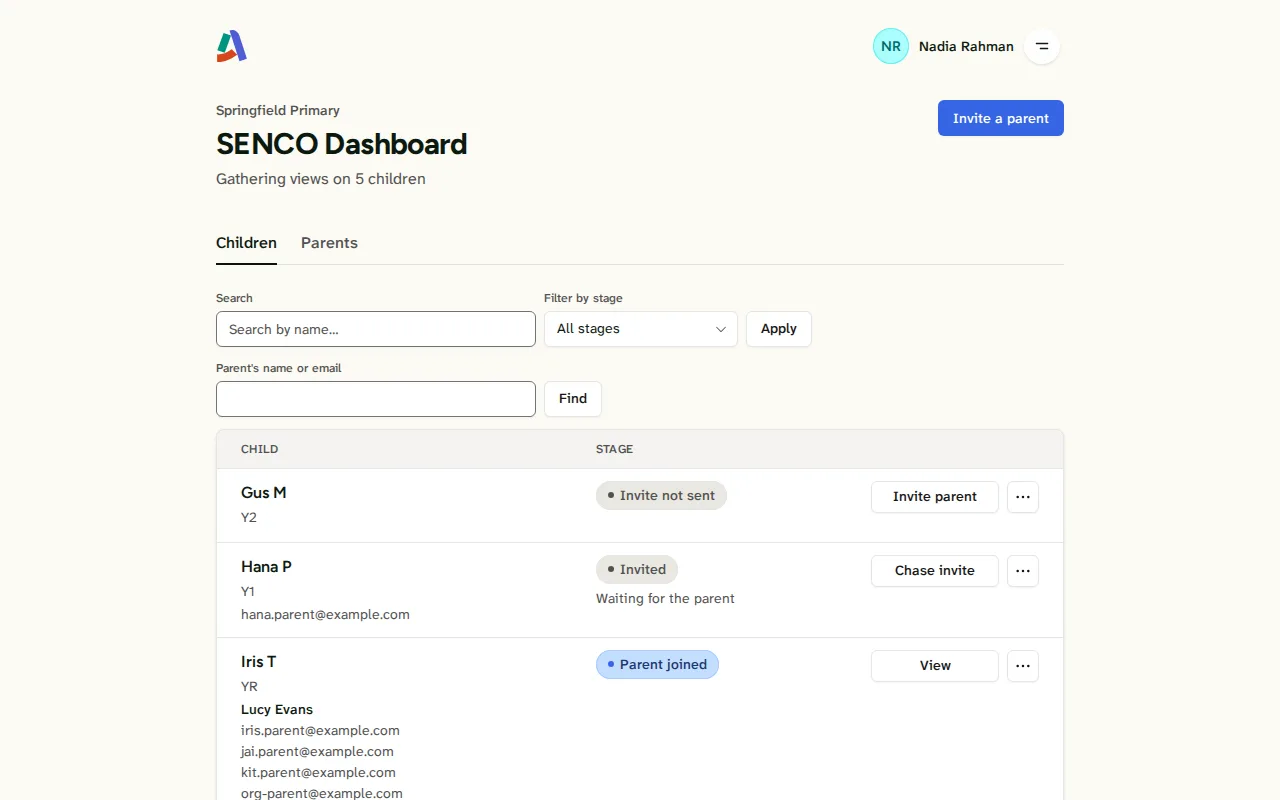
Task: Click the Springfield Primary school name
Action: tap(278, 111)
